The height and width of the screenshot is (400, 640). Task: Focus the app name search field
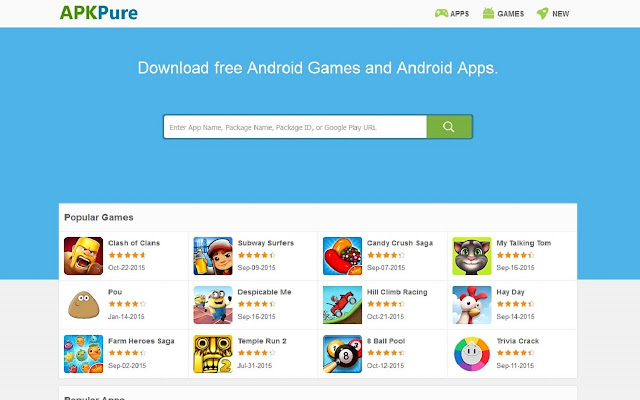coord(295,127)
